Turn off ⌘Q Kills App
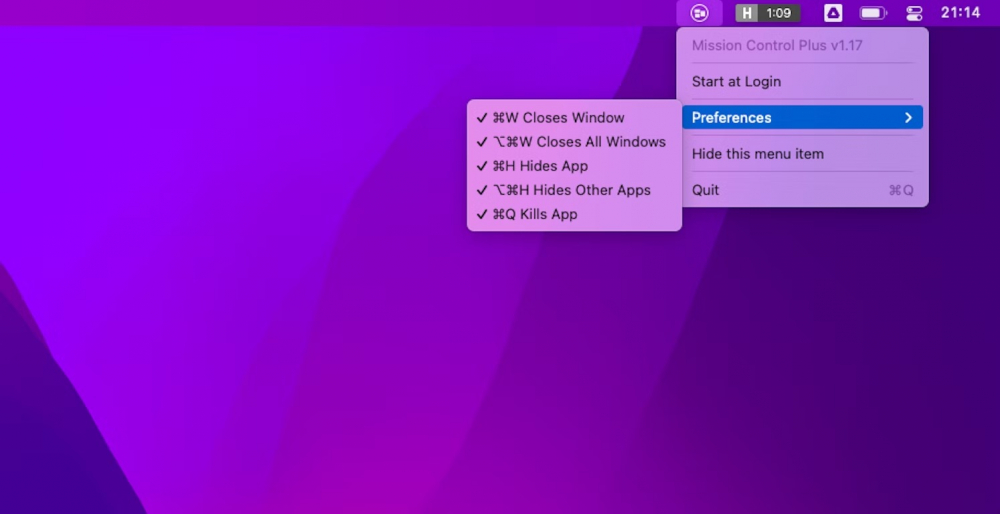Viewport: 1000px width, 514px height. coord(535,214)
